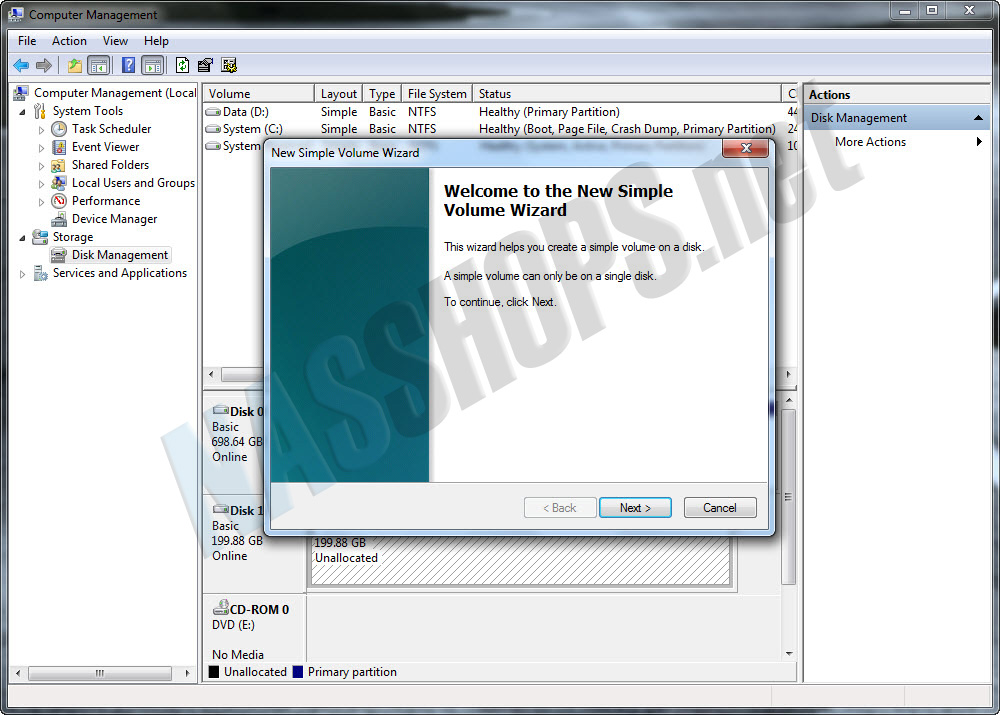Sort by the Volume column header
Screen dimensions: 1000x715
pos(258,94)
